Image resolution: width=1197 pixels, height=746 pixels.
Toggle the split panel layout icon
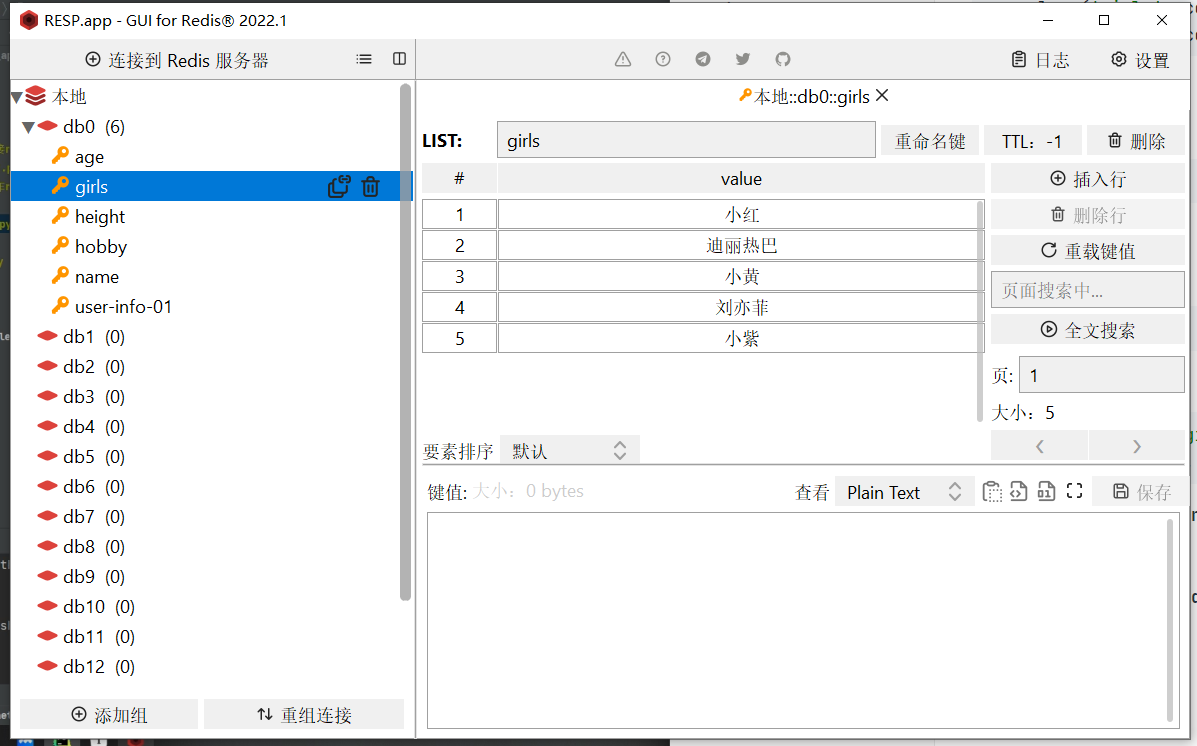click(x=399, y=60)
